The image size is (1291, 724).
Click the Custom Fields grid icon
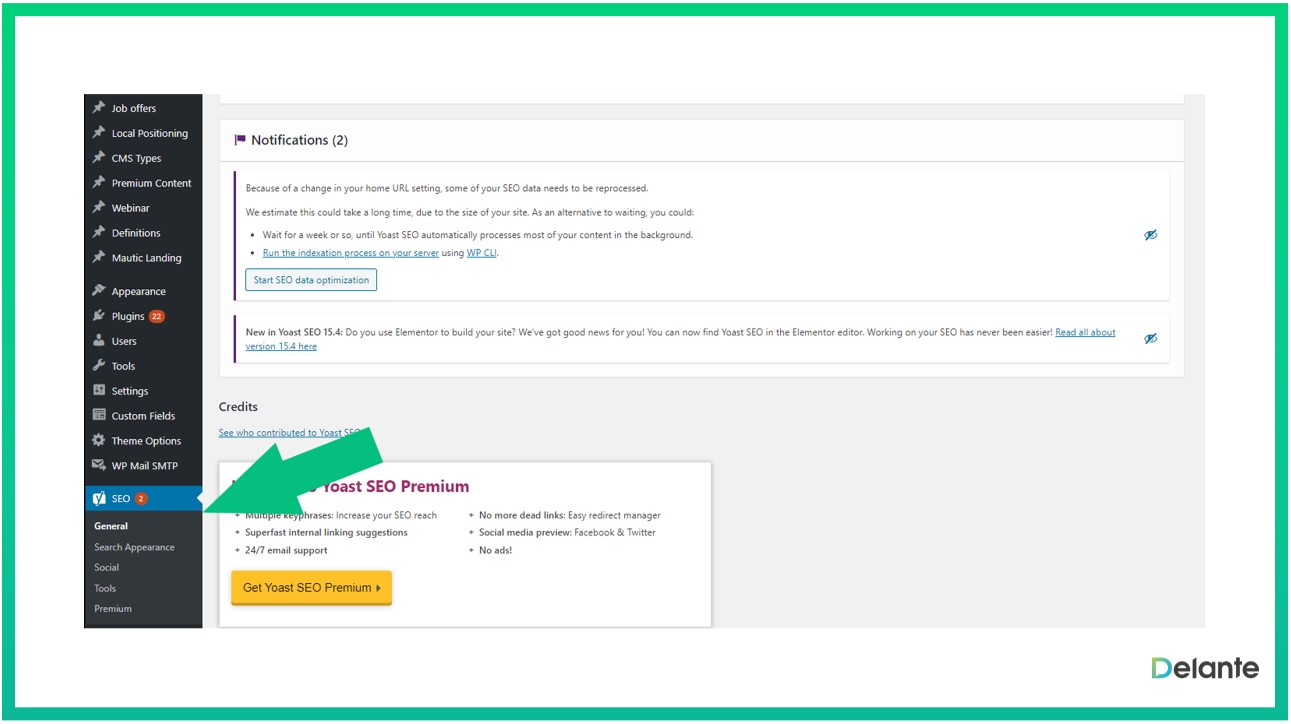[x=99, y=416]
